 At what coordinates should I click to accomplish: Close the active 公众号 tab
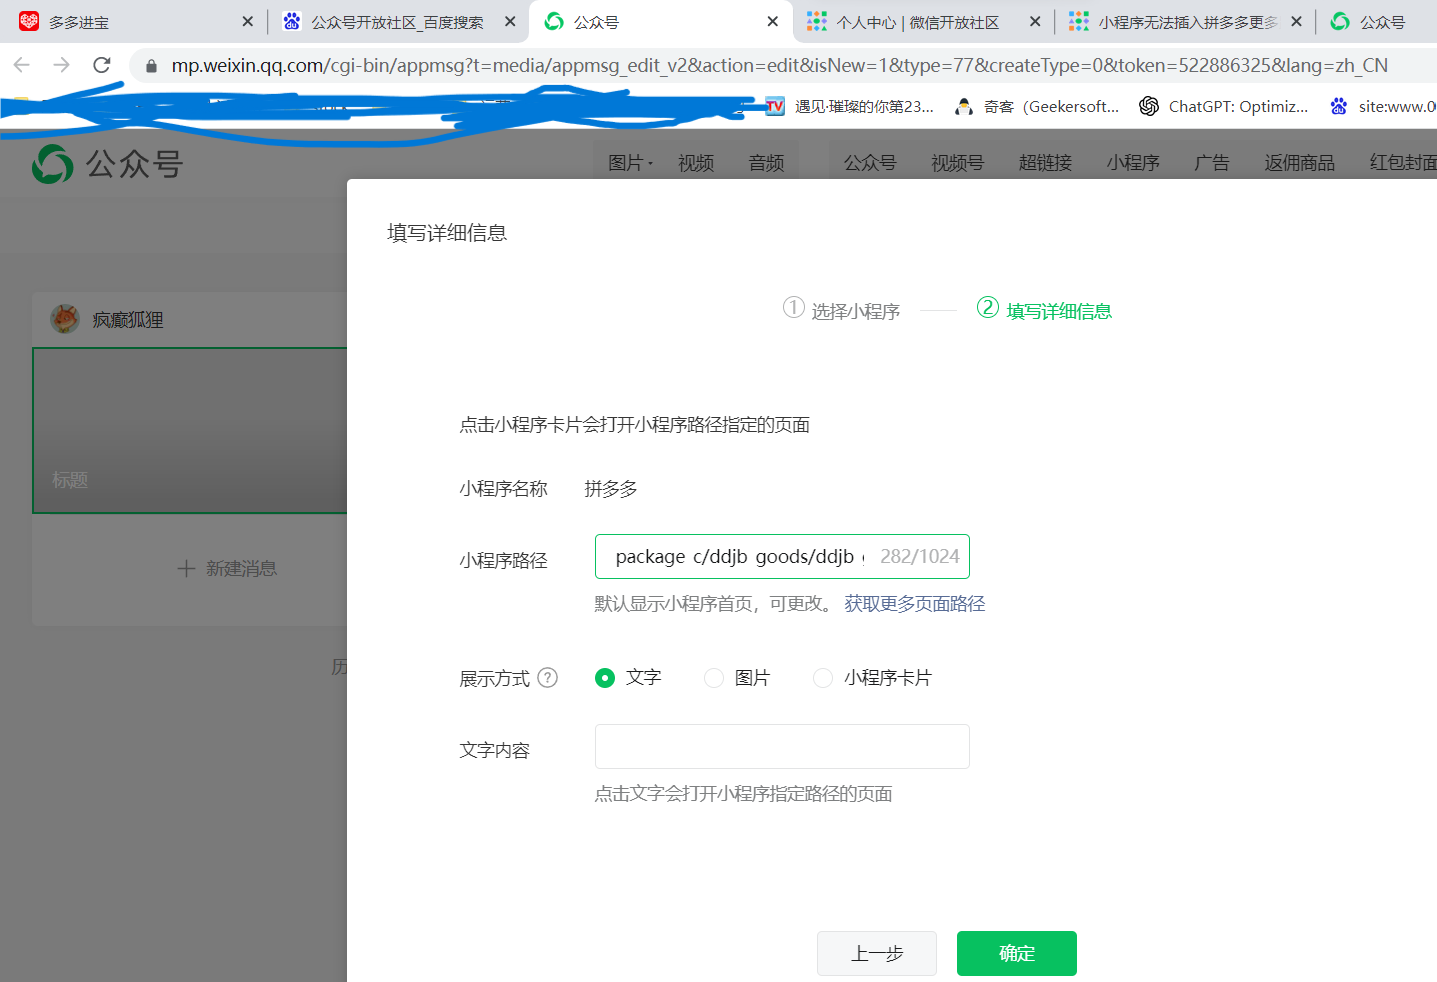coord(773,21)
